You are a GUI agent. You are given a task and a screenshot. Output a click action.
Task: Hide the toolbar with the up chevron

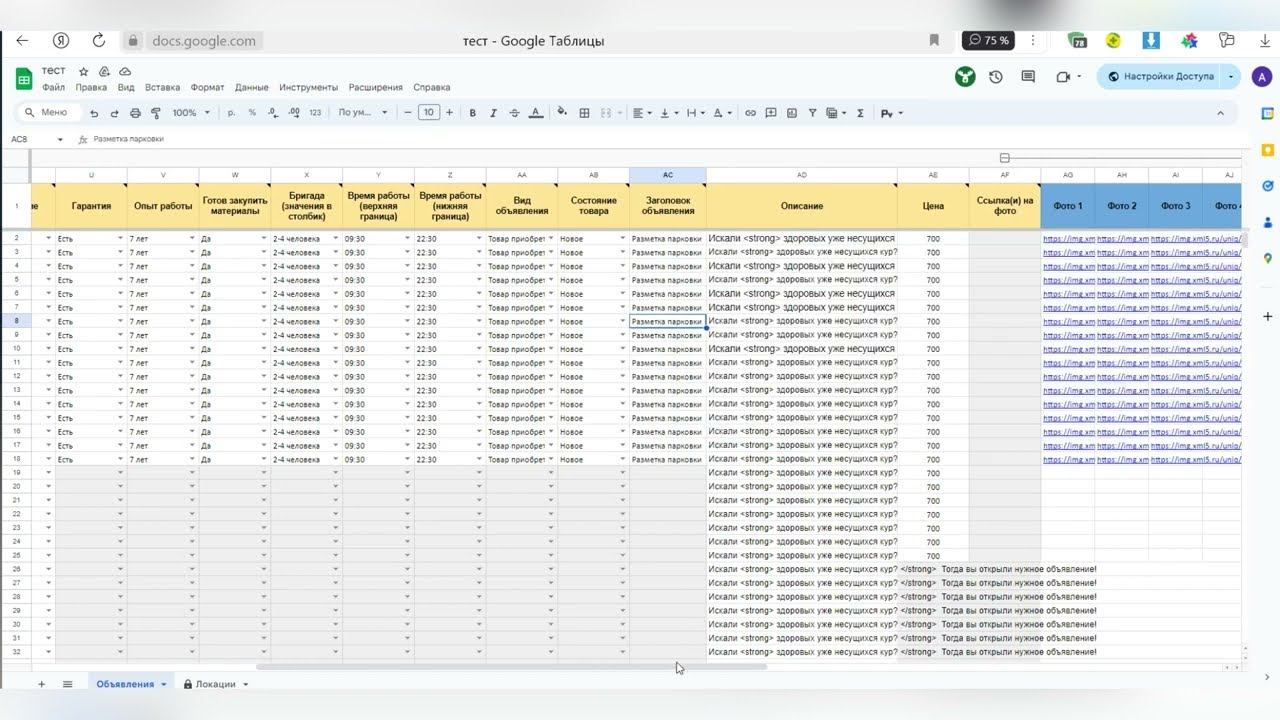pyautogui.click(x=1220, y=113)
